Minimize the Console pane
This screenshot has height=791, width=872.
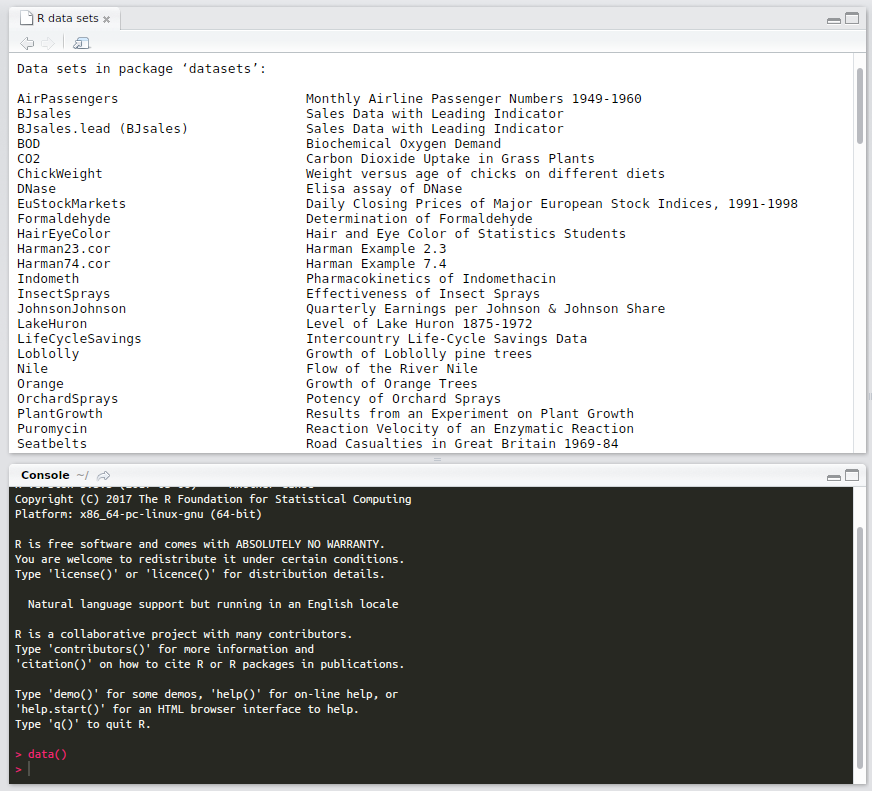click(x=834, y=477)
